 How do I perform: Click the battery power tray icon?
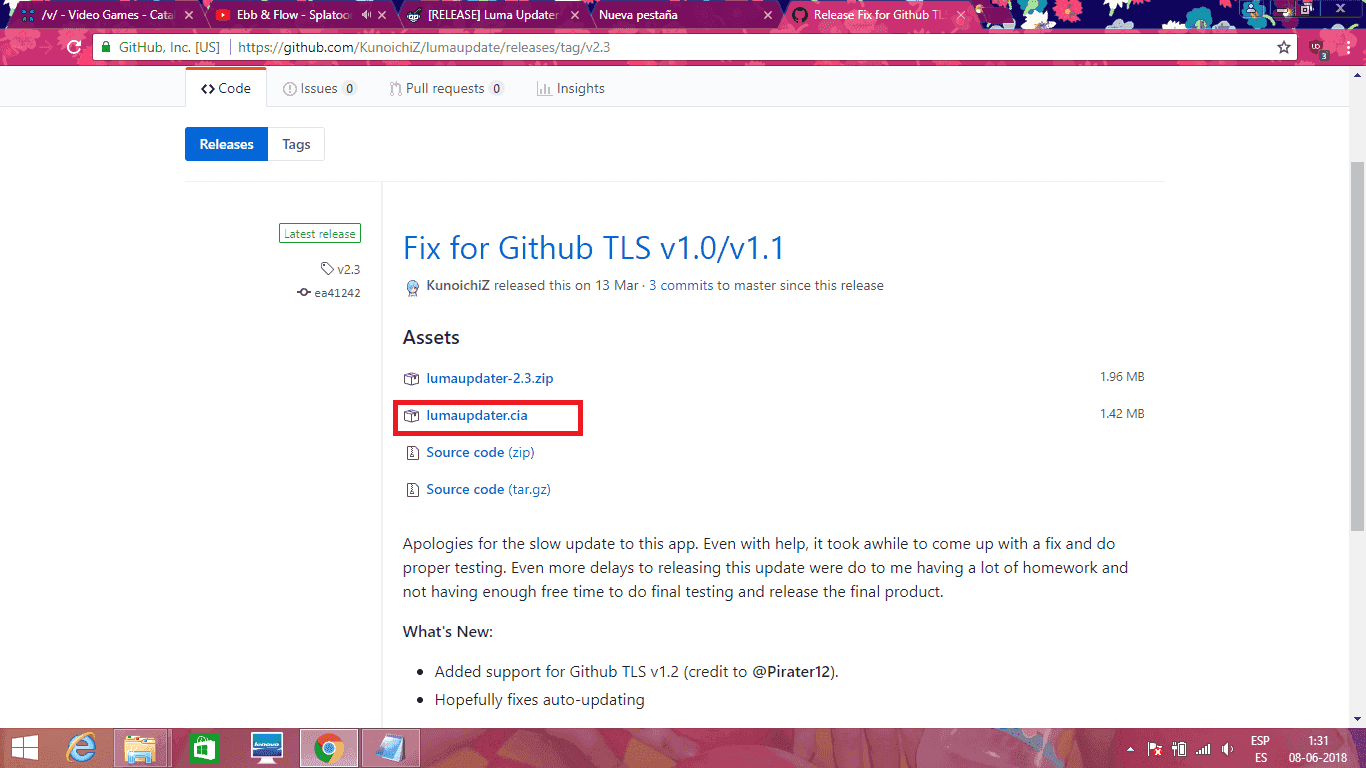click(x=1179, y=749)
